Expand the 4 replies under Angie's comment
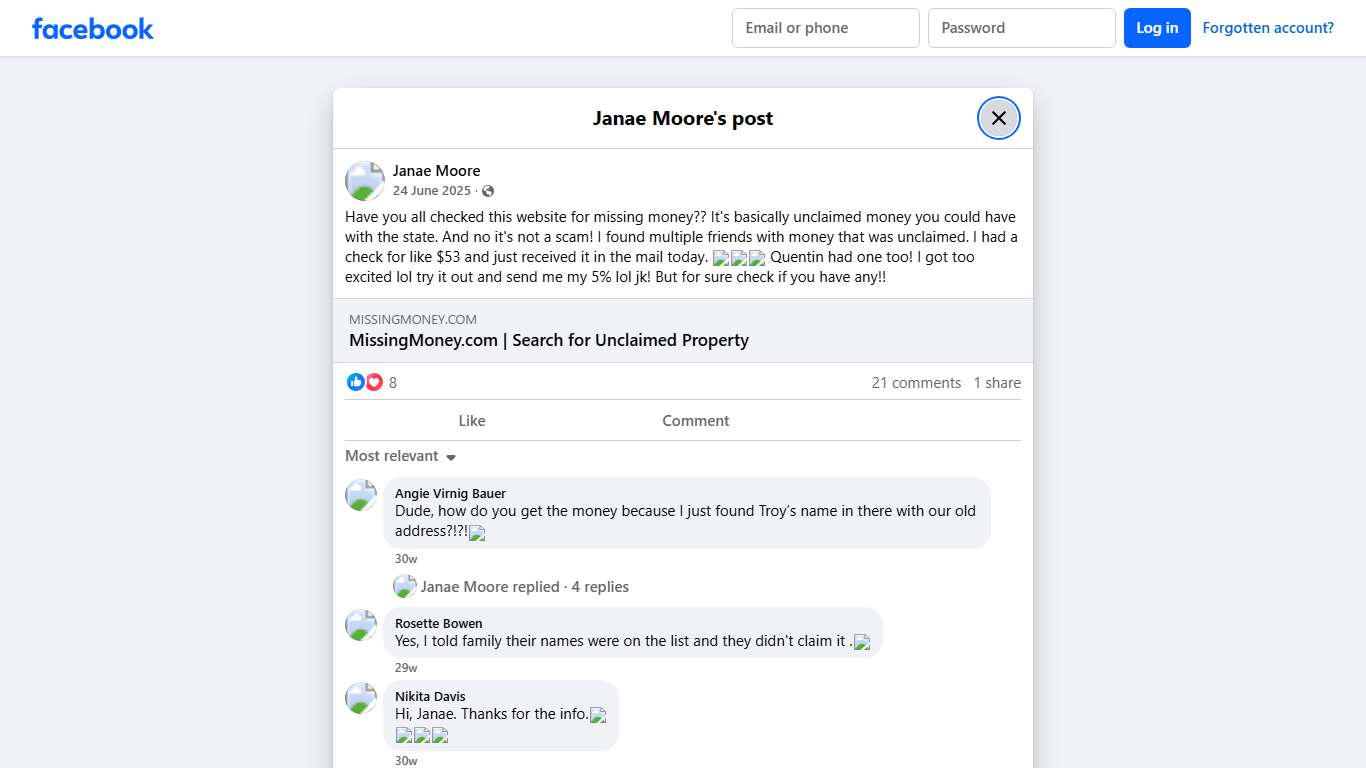The height and width of the screenshot is (768, 1366). [524, 586]
